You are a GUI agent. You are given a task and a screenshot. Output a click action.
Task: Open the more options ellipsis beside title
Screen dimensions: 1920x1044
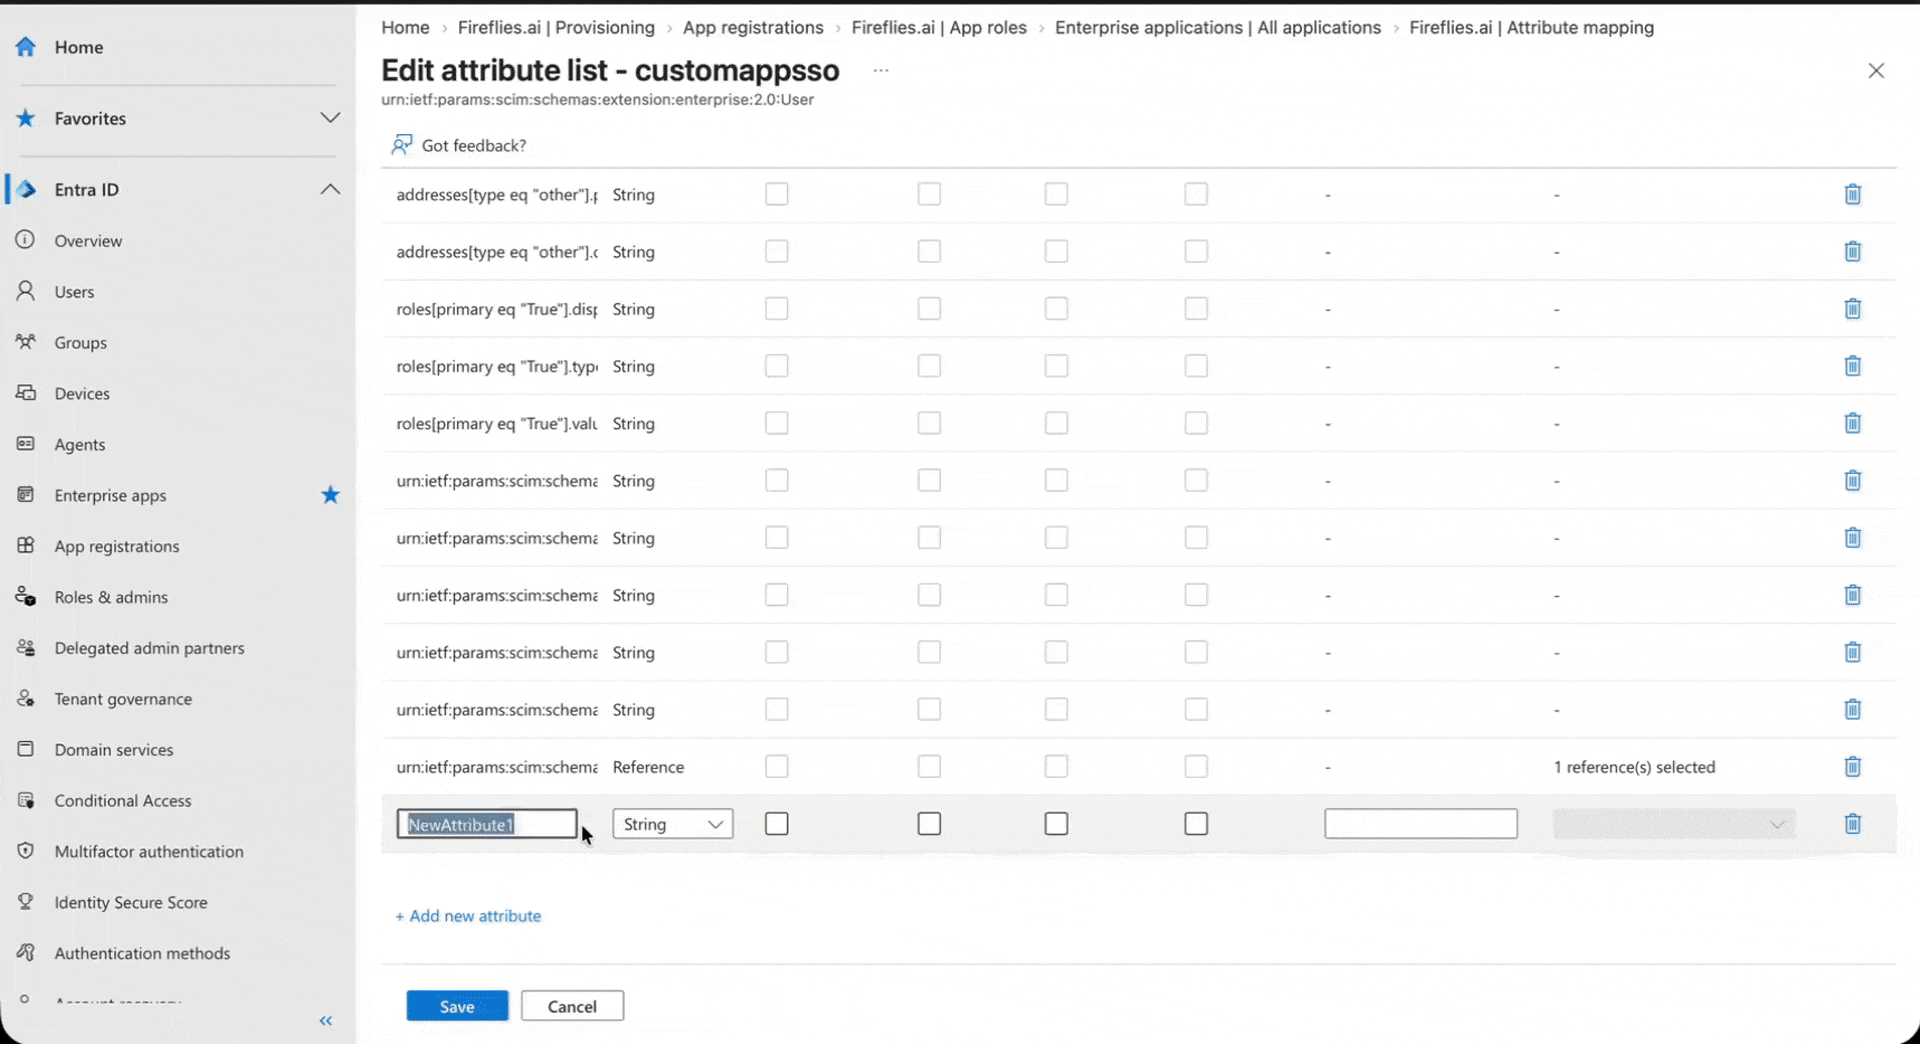[880, 70]
